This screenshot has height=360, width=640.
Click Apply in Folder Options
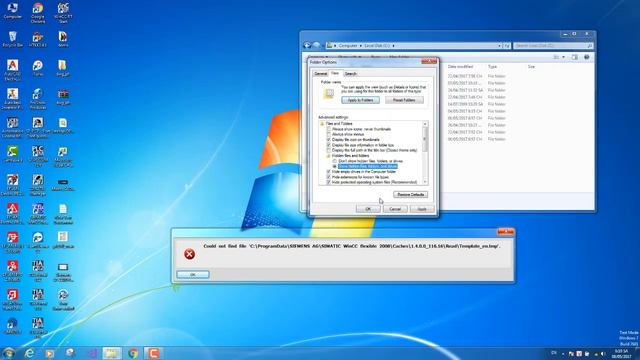pyautogui.click(x=422, y=209)
